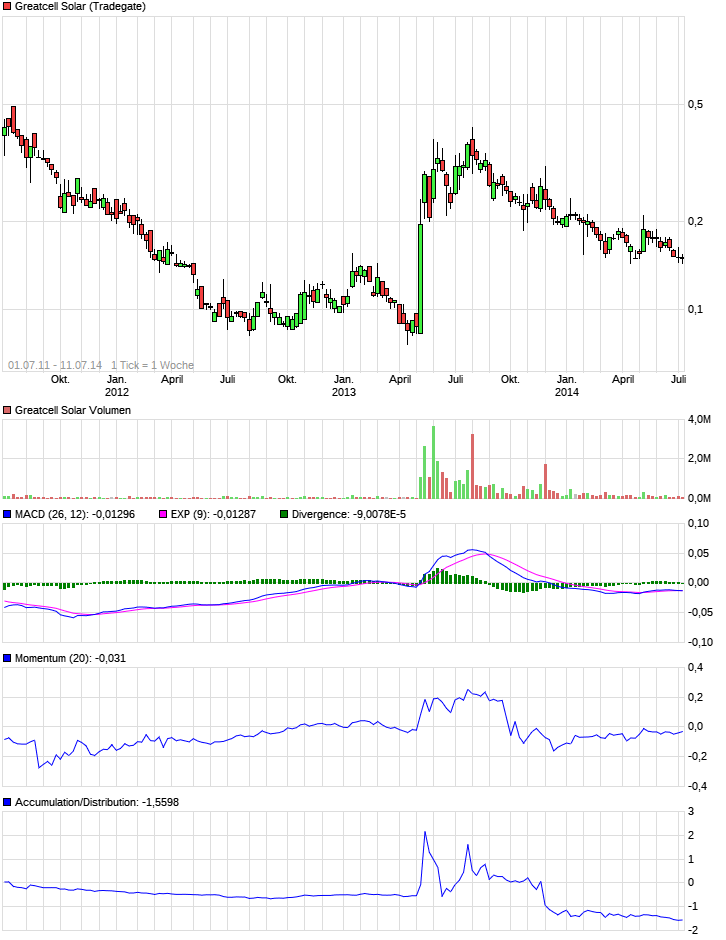The image size is (726, 940).
Task: Click the 2,0M volume axis label
Action: click(x=700, y=459)
